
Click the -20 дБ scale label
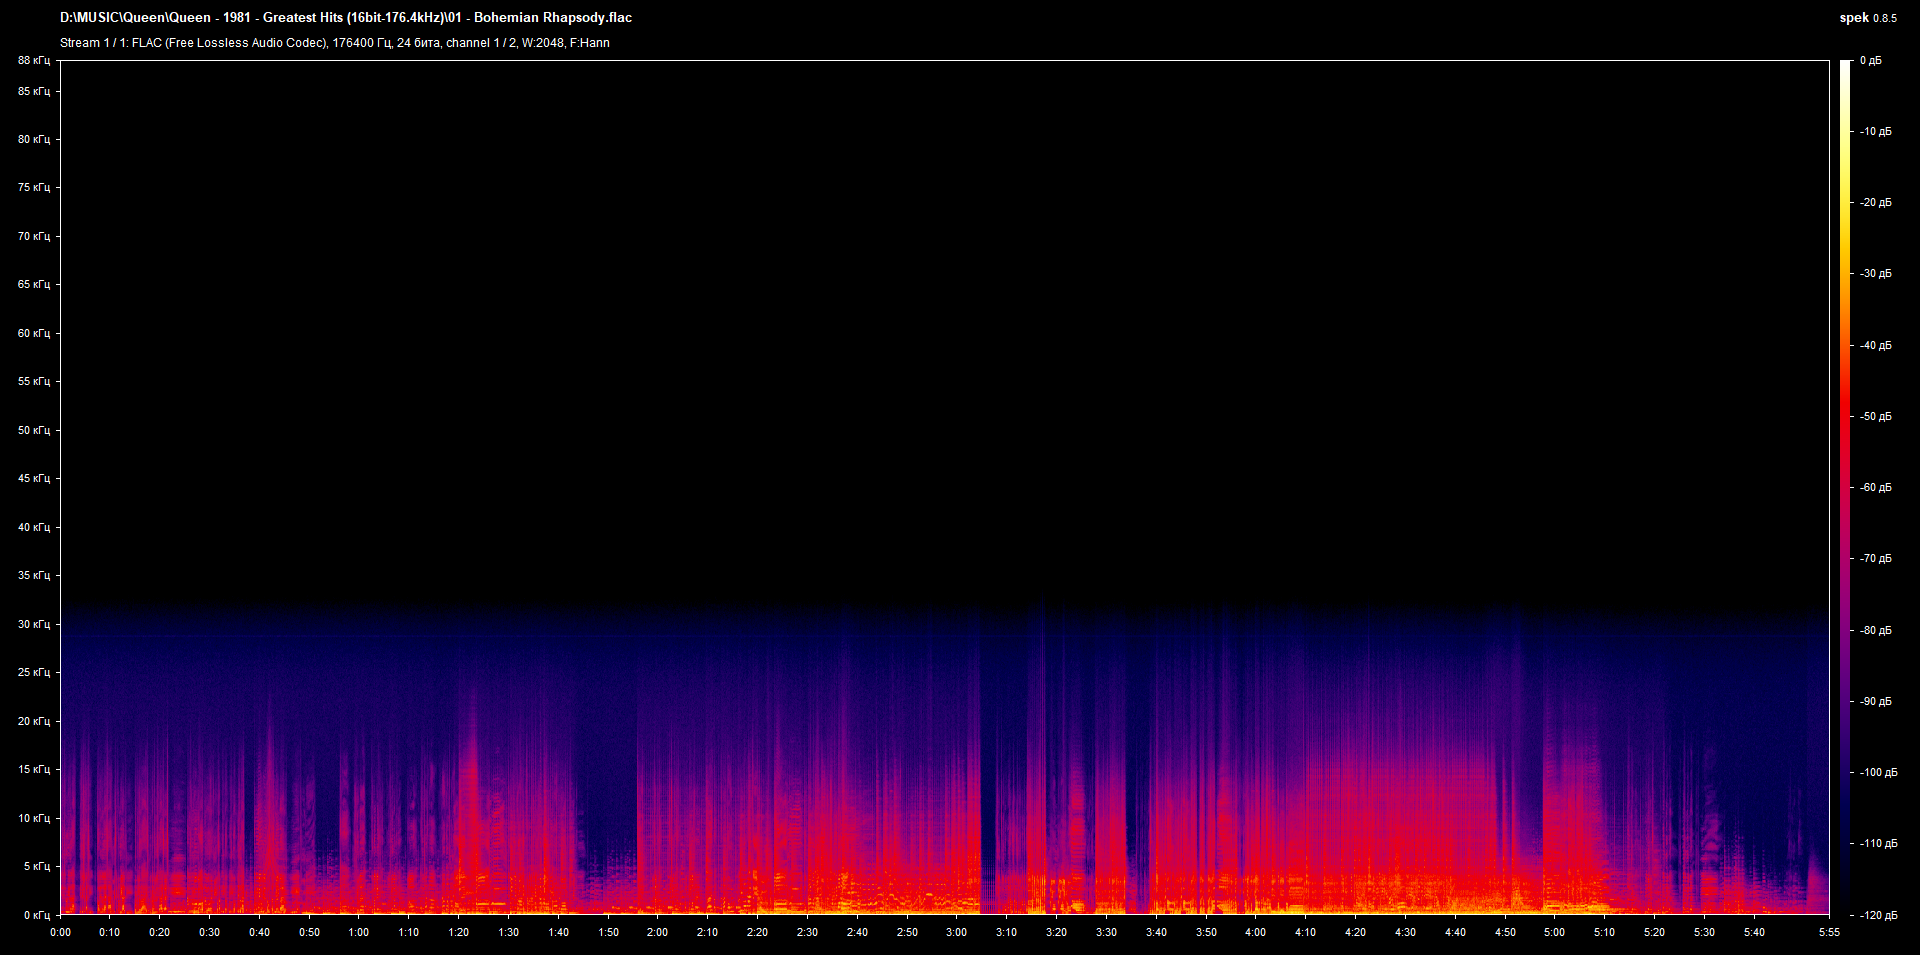click(x=1876, y=203)
